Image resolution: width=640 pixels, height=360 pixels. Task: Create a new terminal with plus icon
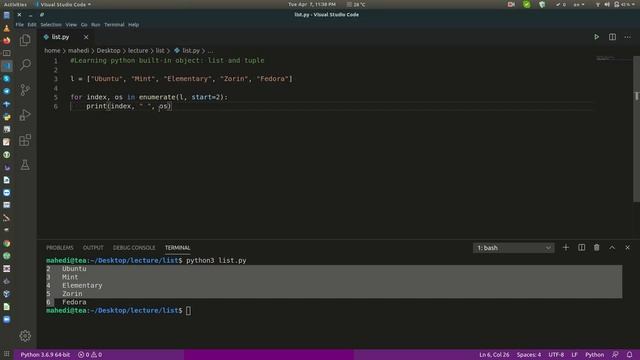click(x=566, y=247)
